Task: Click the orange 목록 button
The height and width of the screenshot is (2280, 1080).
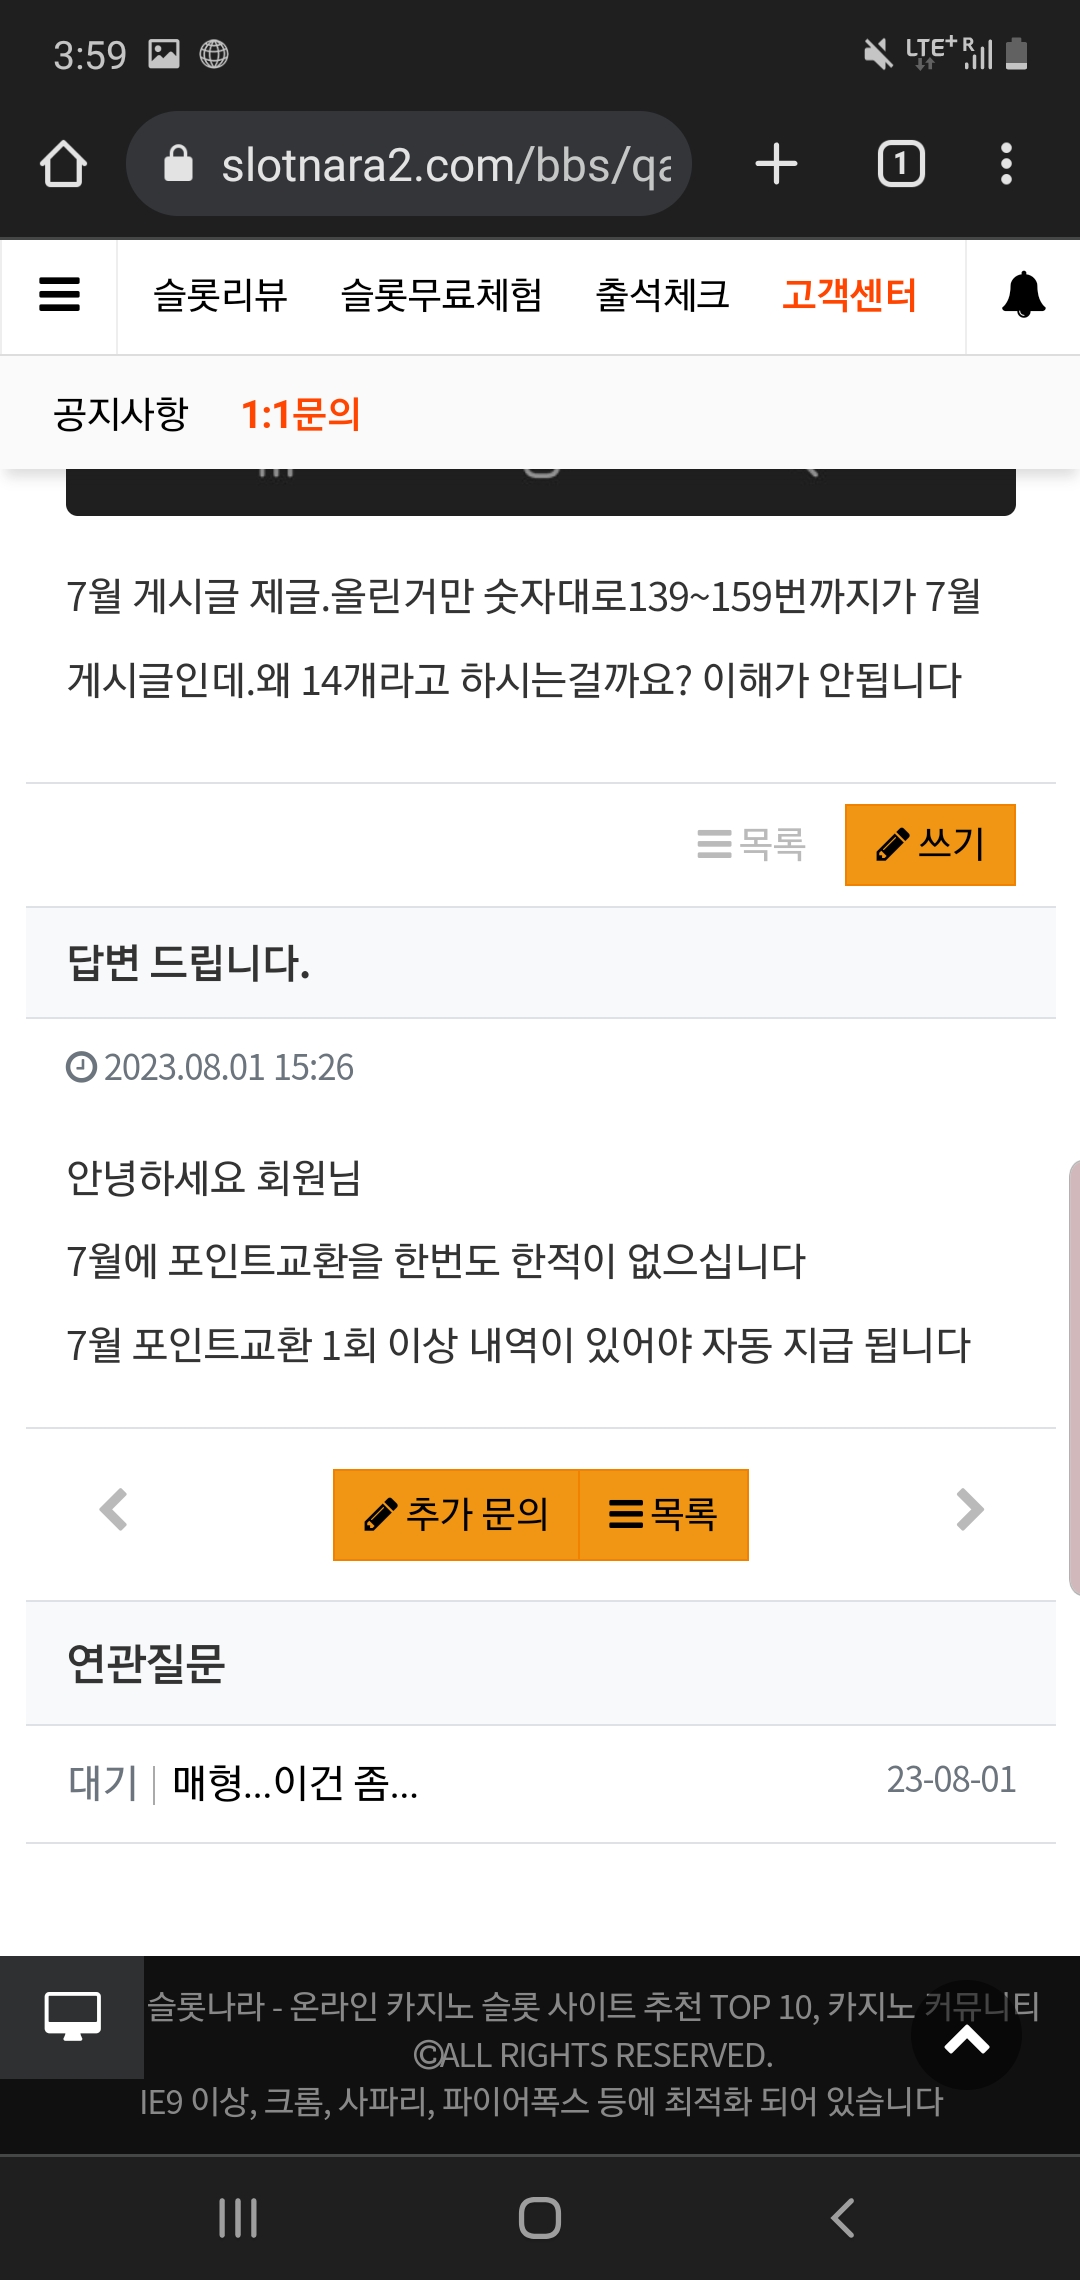Action: click(664, 1515)
